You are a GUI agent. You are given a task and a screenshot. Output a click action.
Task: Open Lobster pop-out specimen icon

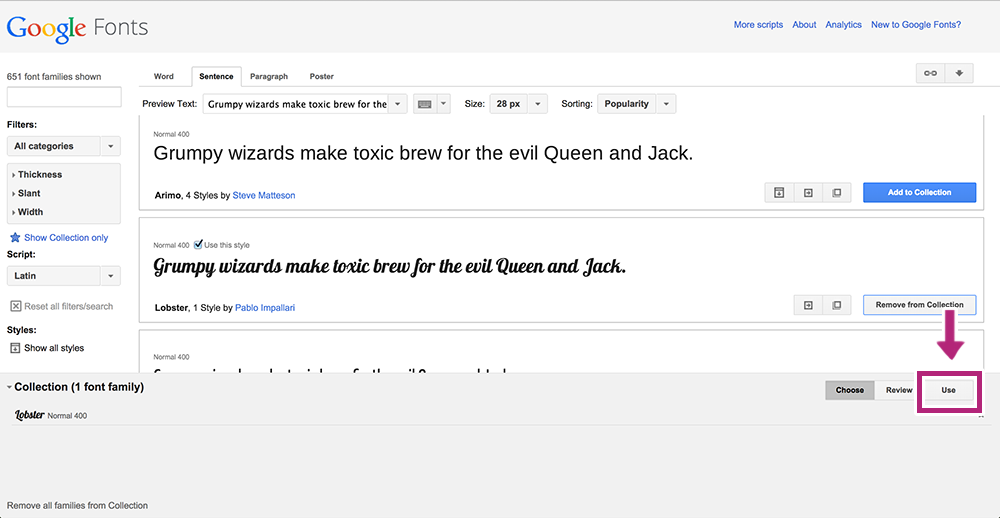tap(837, 305)
